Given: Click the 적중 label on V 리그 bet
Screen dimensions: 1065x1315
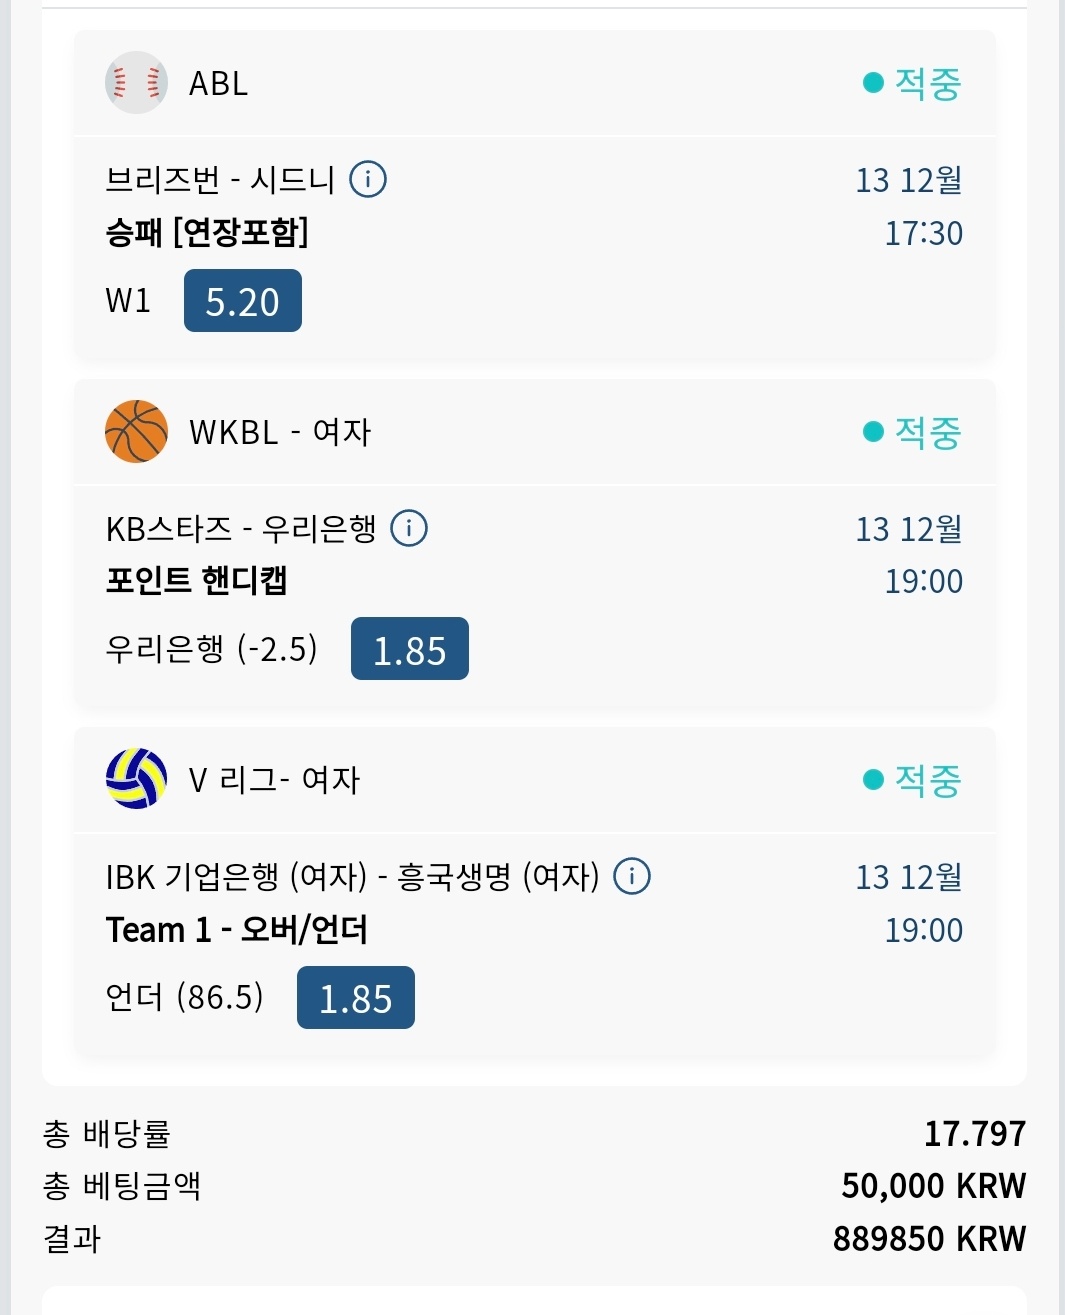Looking at the screenshot, I should tap(927, 780).
